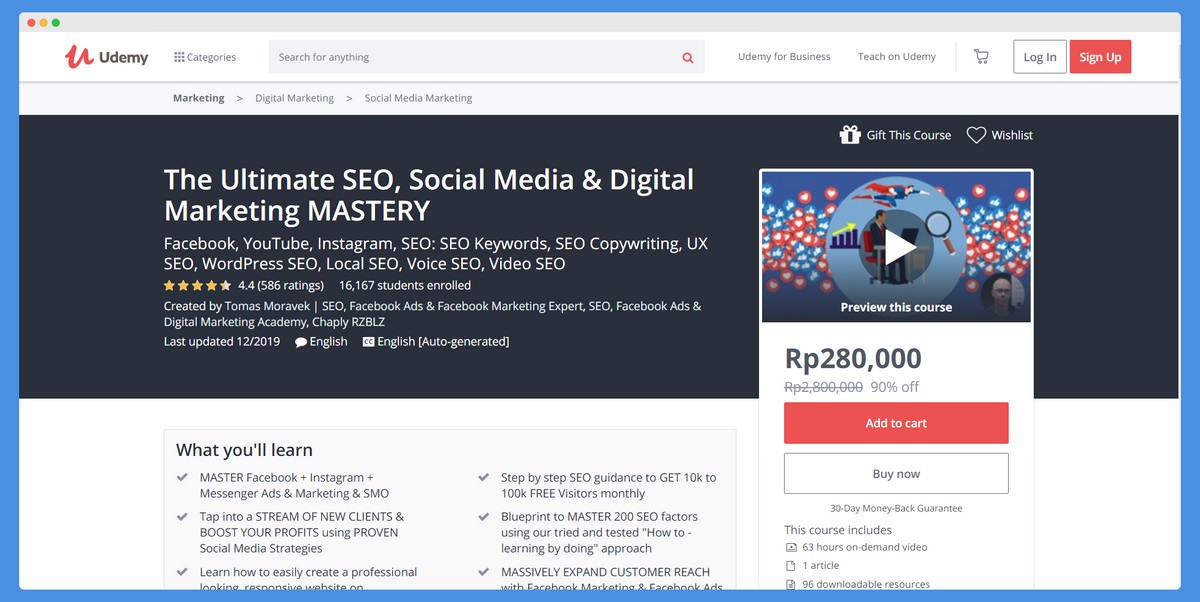The height and width of the screenshot is (602, 1200).
Task: Open the shopping cart icon
Action: click(981, 57)
